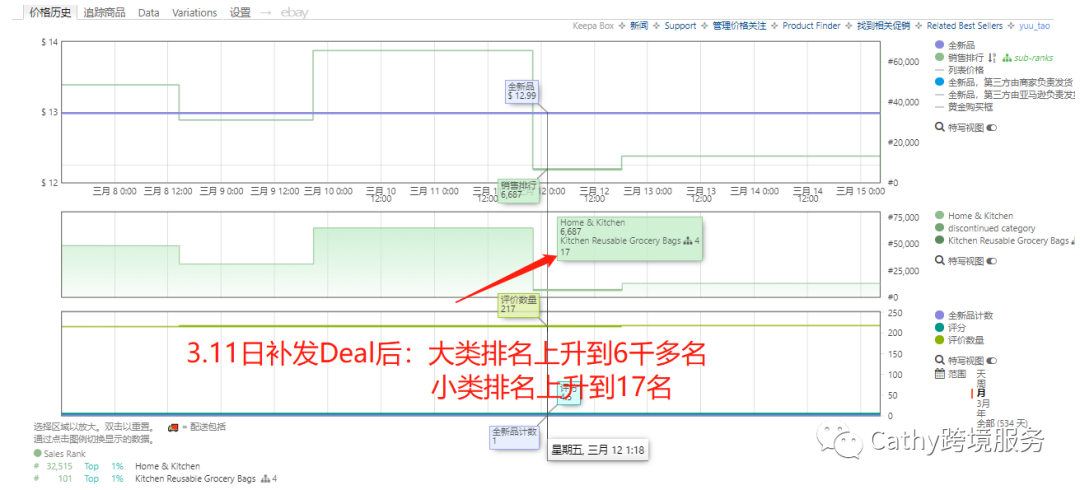
Task: Open the sub-ranks link
Action: [1033, 58]
